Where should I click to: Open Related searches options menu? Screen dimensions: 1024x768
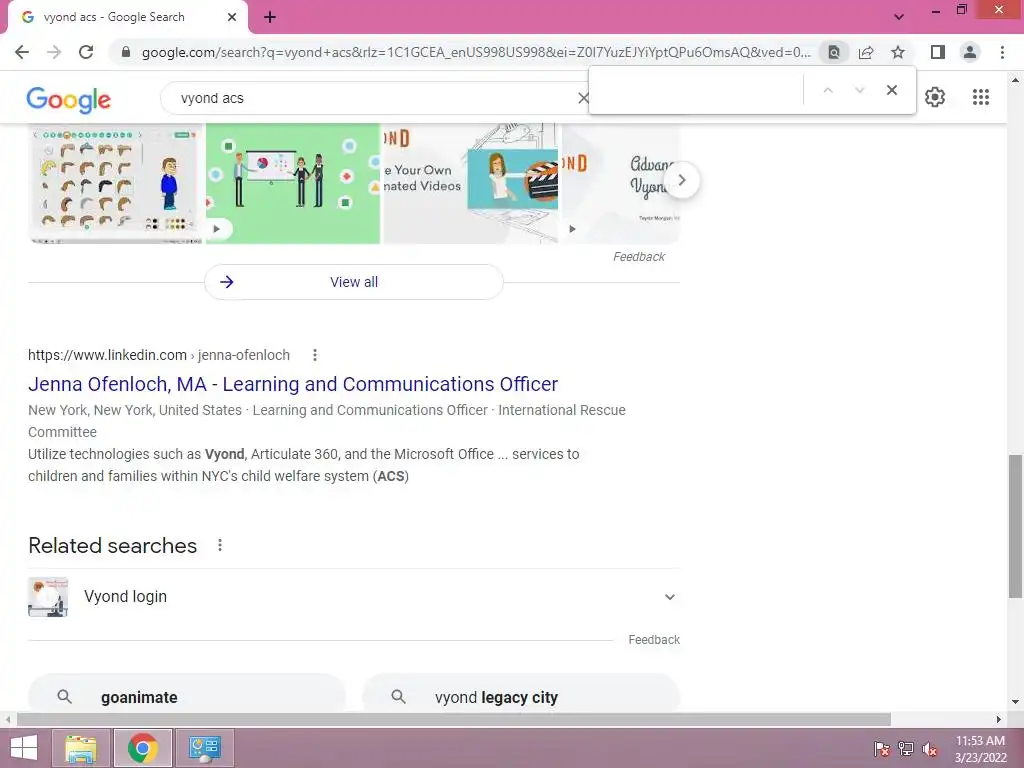220,545
